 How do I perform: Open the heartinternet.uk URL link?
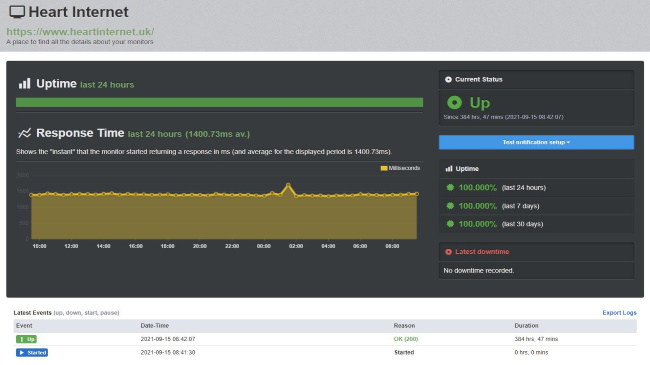(x=80, y=32)
